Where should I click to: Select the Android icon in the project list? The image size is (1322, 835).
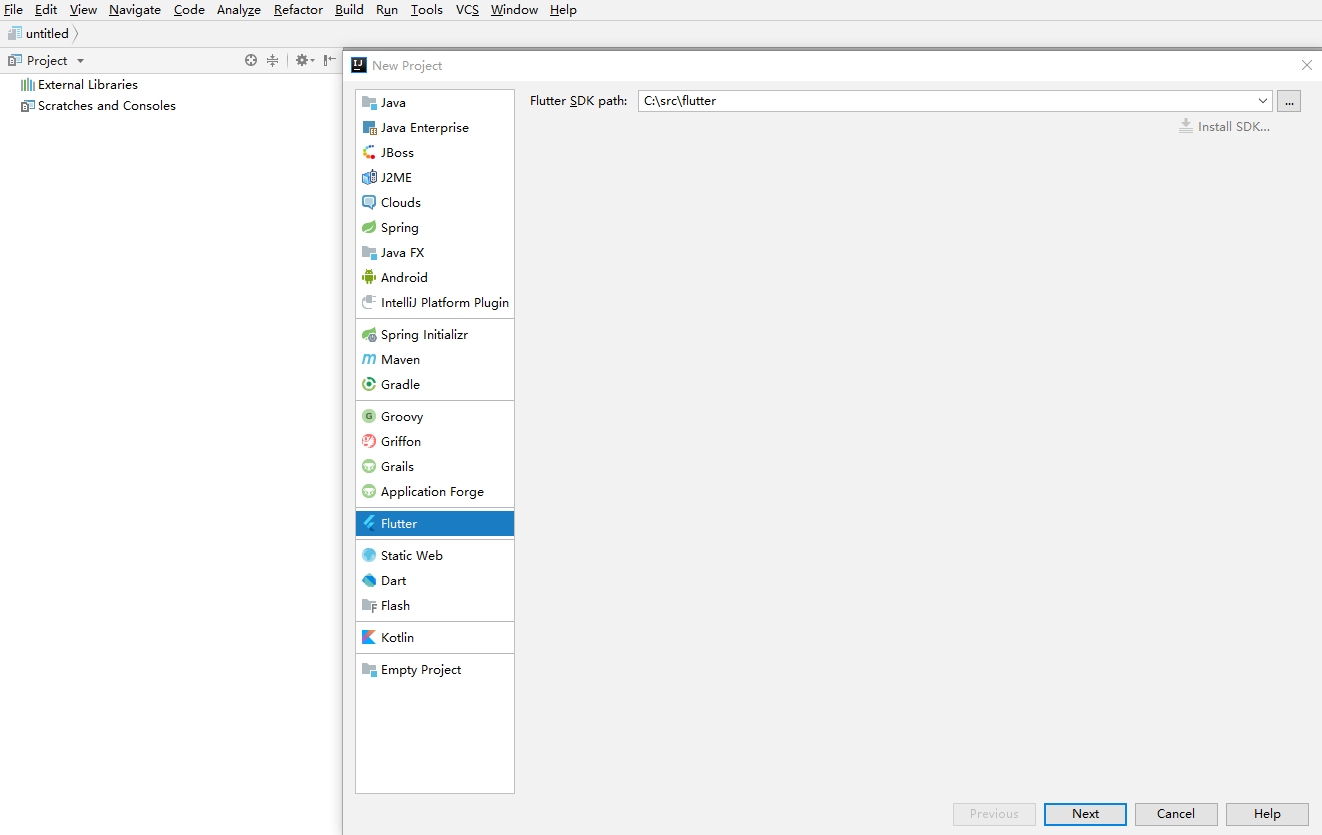coord(369,278)
